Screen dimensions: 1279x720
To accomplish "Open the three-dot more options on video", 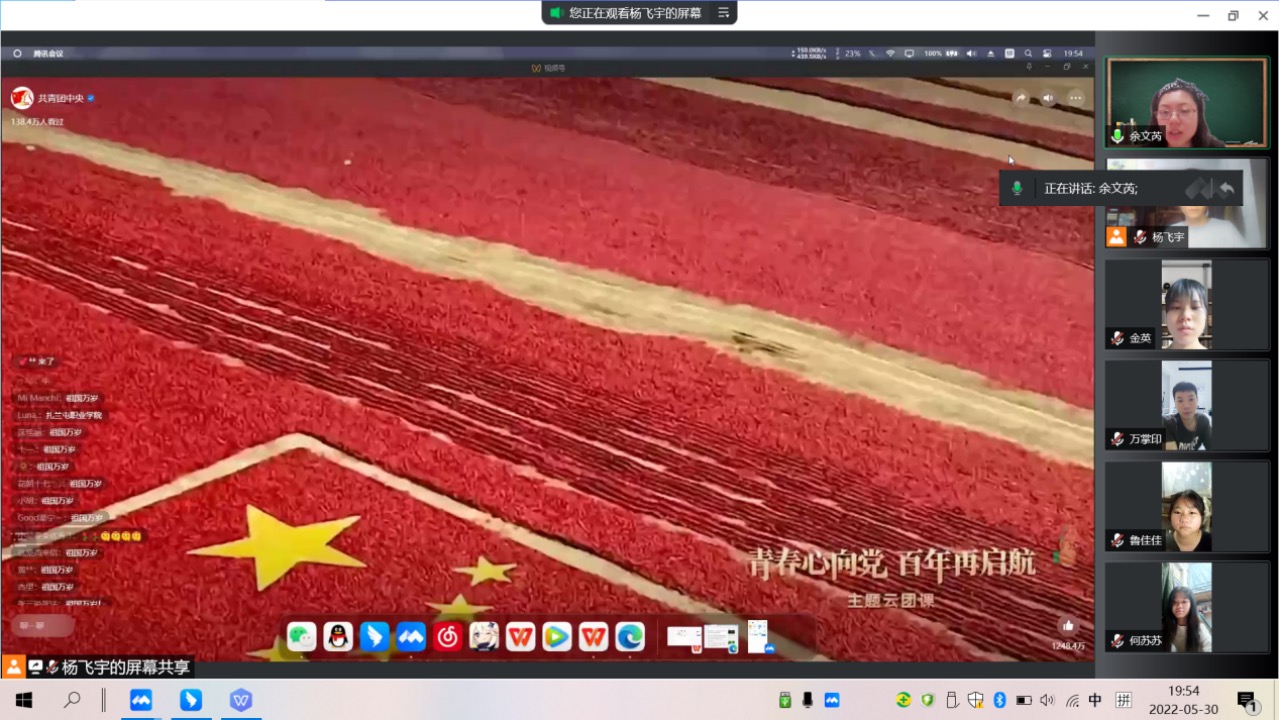I will 1076,98.
